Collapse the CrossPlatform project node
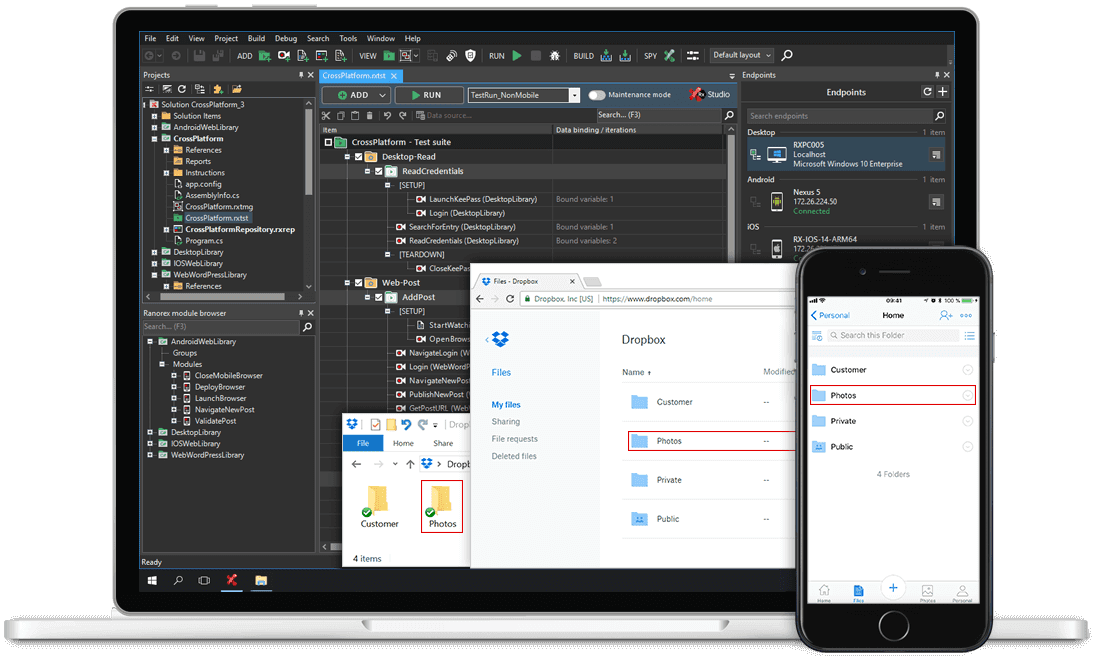The height and width of the screenshot is (659, 1100). (x=154, y=139)
